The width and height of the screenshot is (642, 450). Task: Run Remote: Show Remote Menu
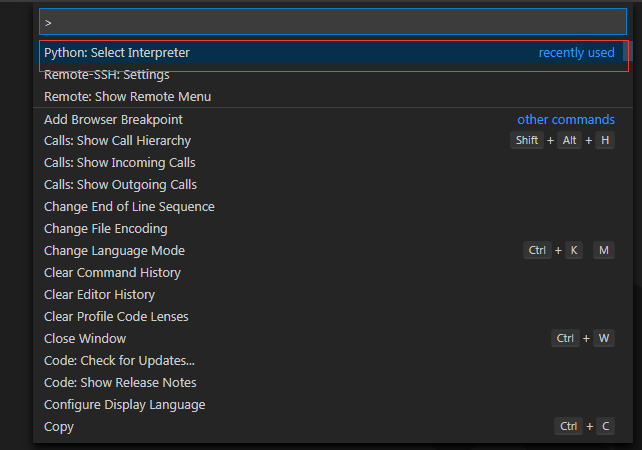[x=332, y=97]
